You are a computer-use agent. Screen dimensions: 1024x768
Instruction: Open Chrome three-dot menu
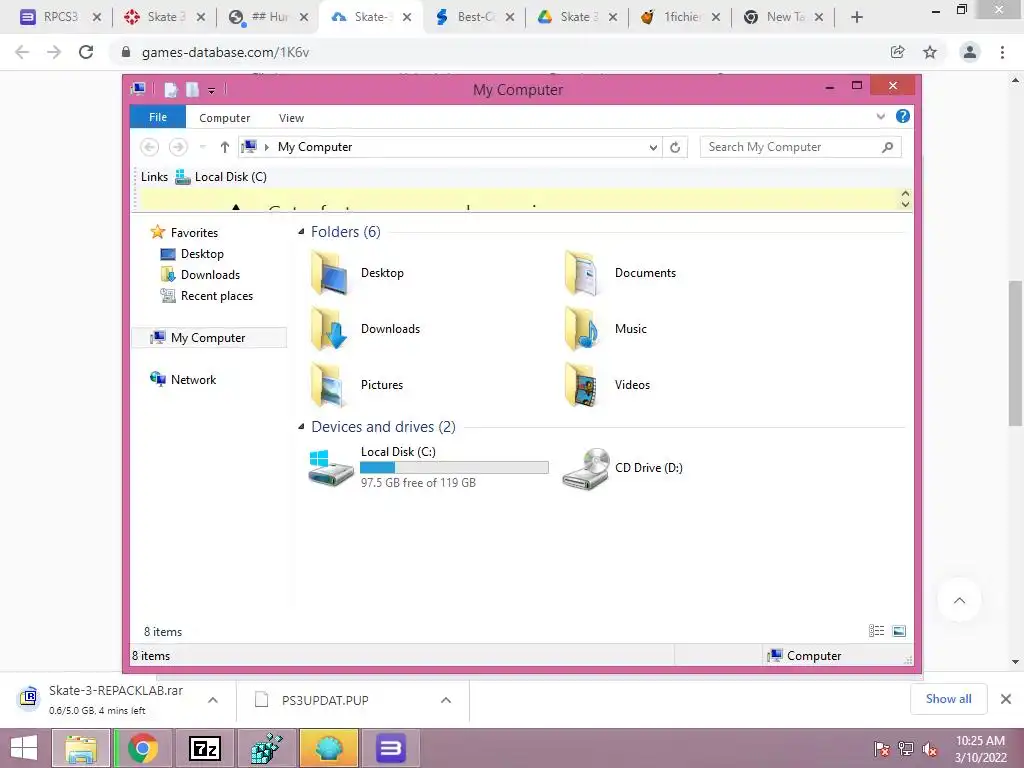(x=1002, y=52)
